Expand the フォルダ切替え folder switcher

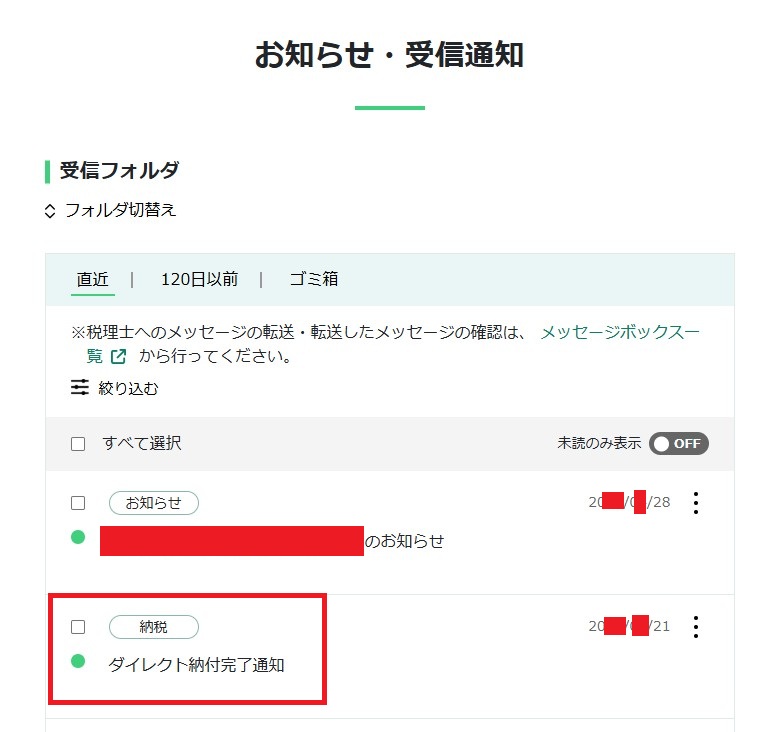110,211
